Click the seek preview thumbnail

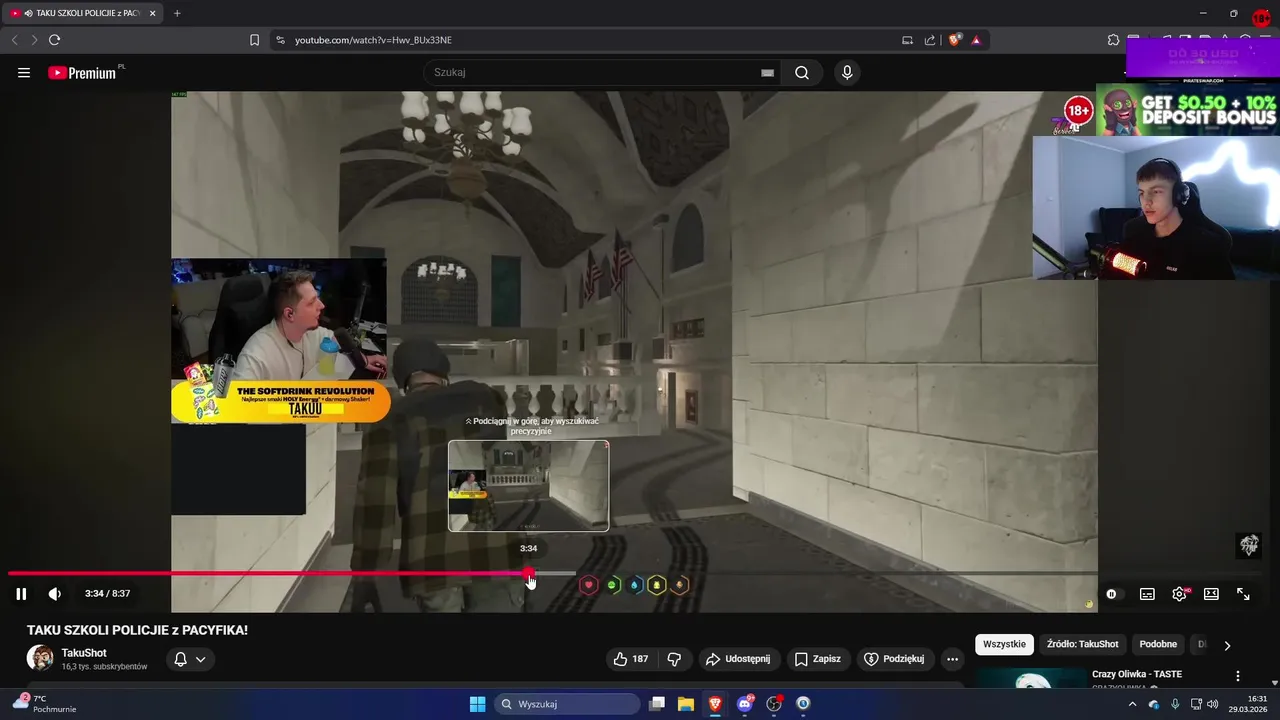[528, 486]
